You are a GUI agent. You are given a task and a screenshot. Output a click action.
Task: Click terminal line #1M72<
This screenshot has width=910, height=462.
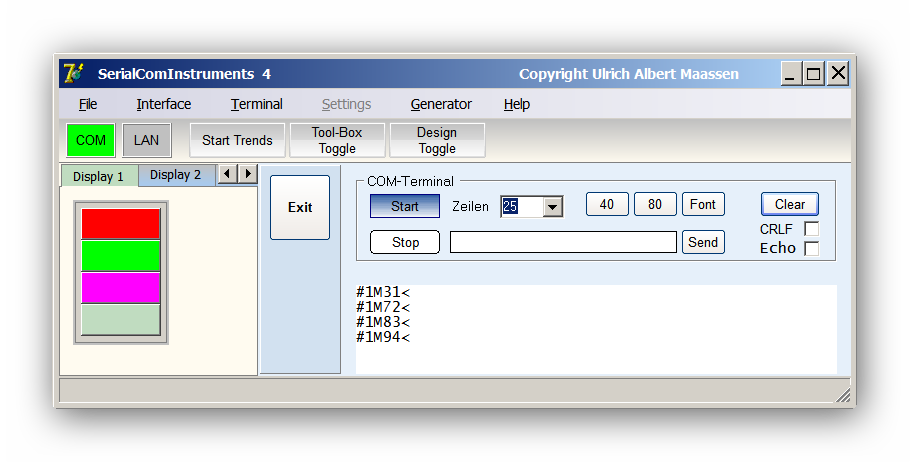pos(383,307)
